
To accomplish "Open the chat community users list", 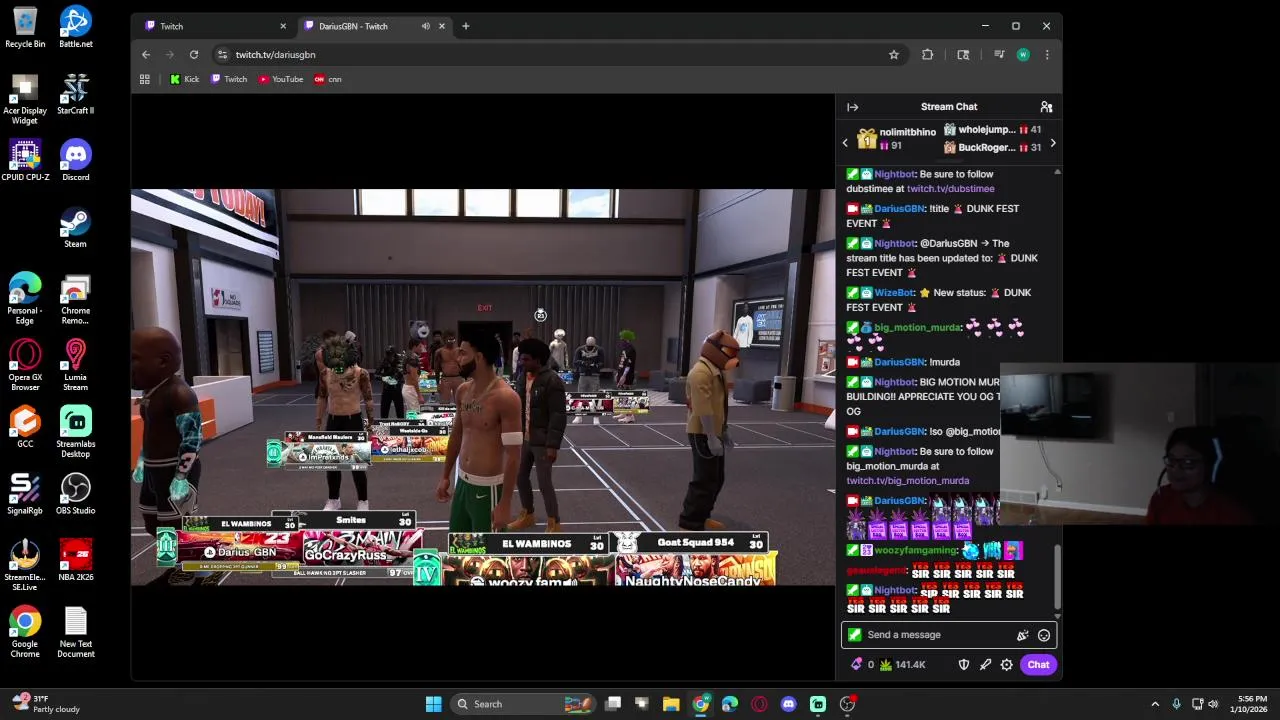I will point(1046,107).
